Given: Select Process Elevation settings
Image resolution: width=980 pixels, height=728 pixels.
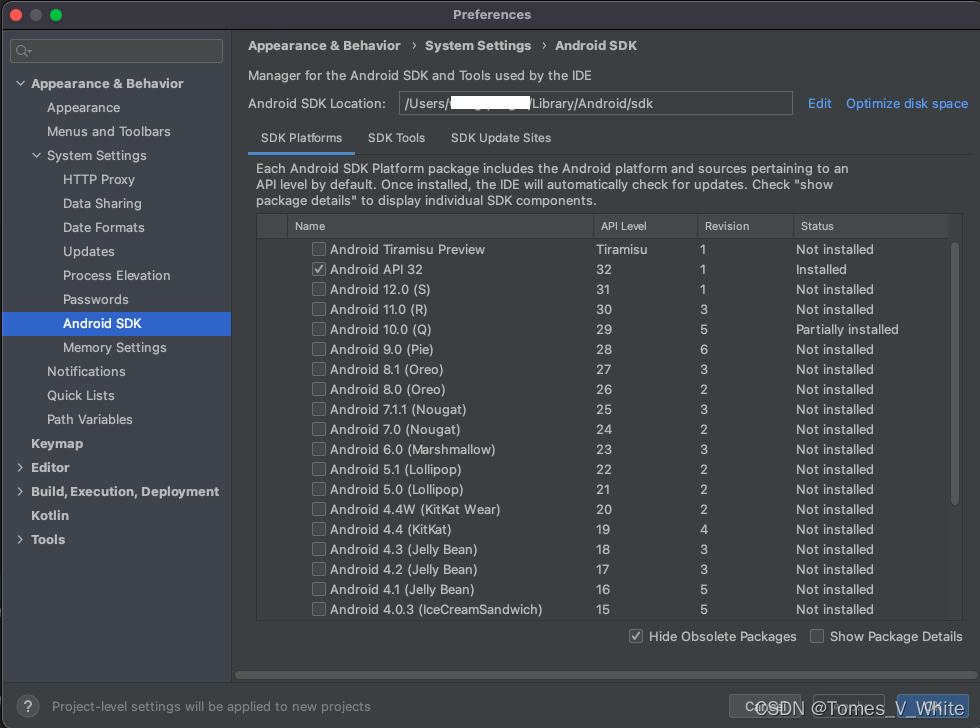Looking at the screenshot, I should (x=116, y=276).
